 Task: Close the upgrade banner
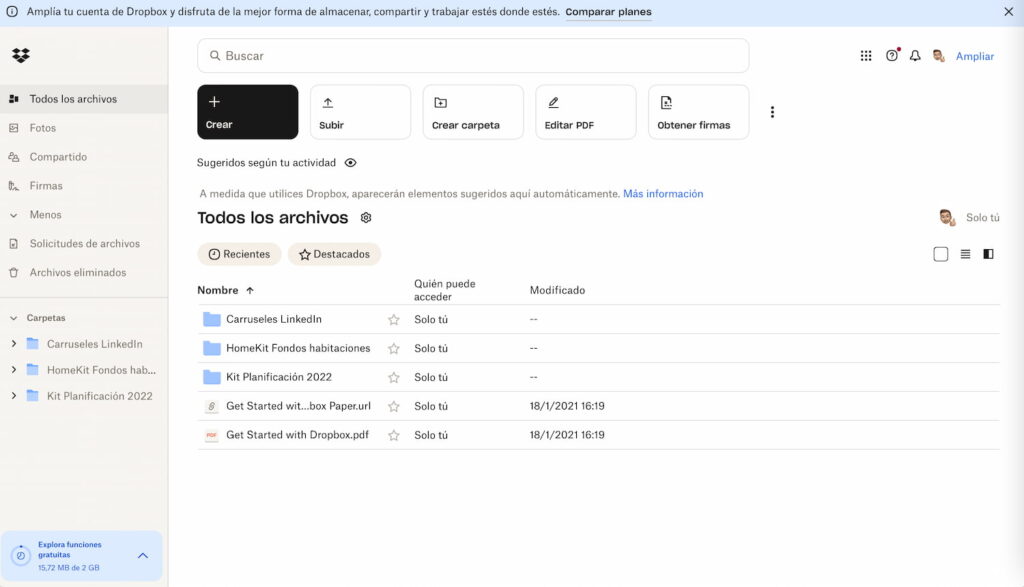click(x=1008, y=12)
